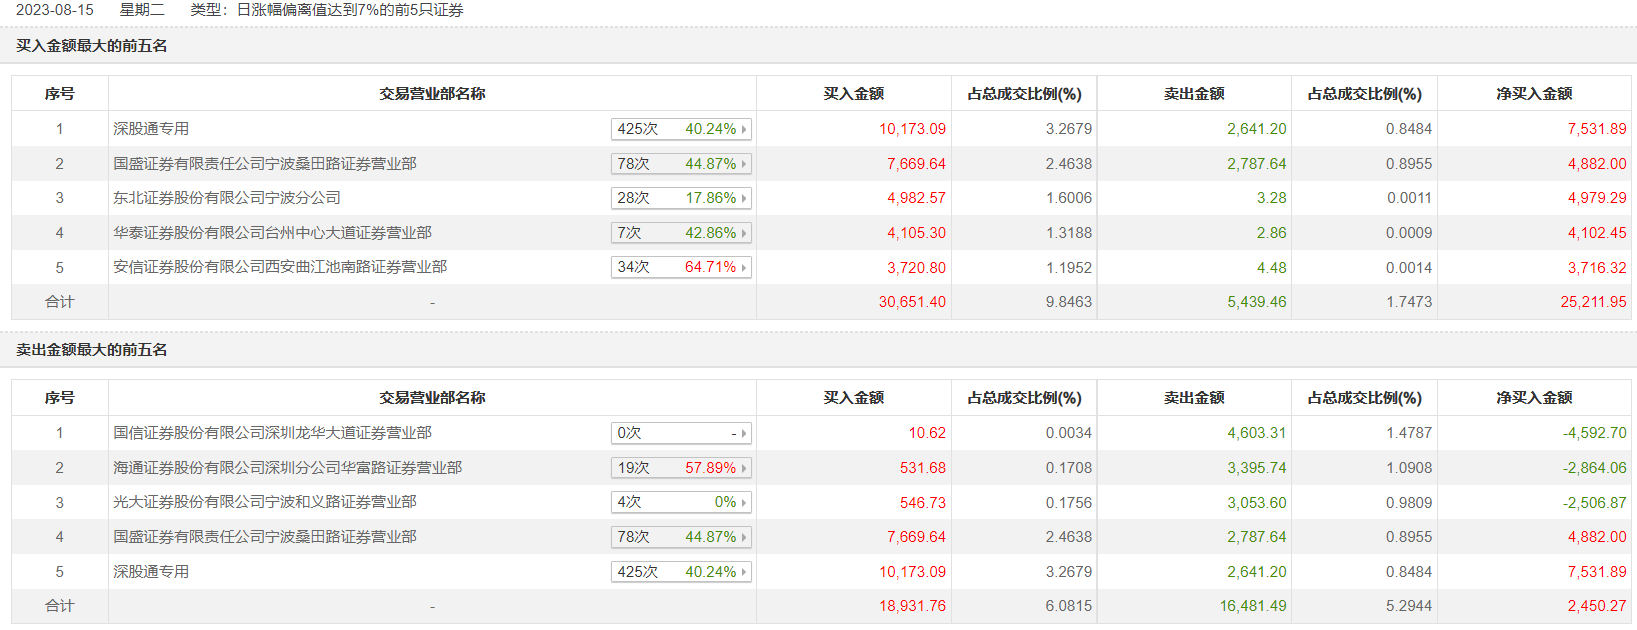Expand 深股通专用 425次 box under 买入金额最大的前五名

click(x=744, y=130)
